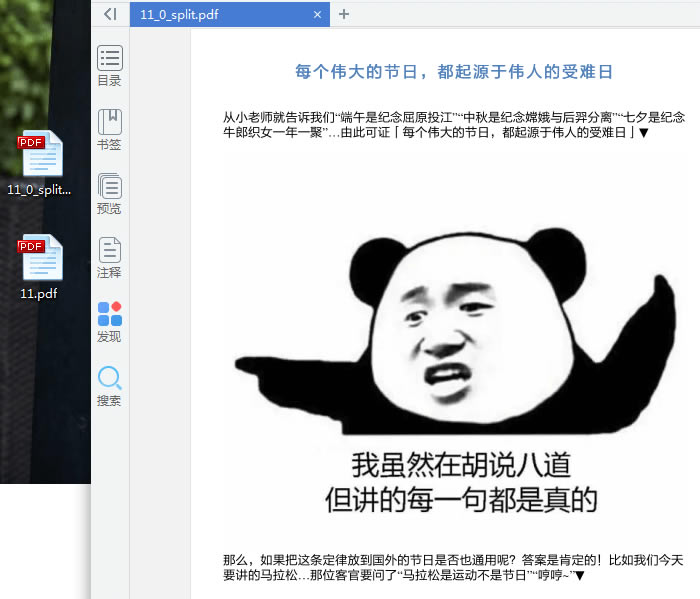Collapse the left sidebar panel

[x=110, y=14]
